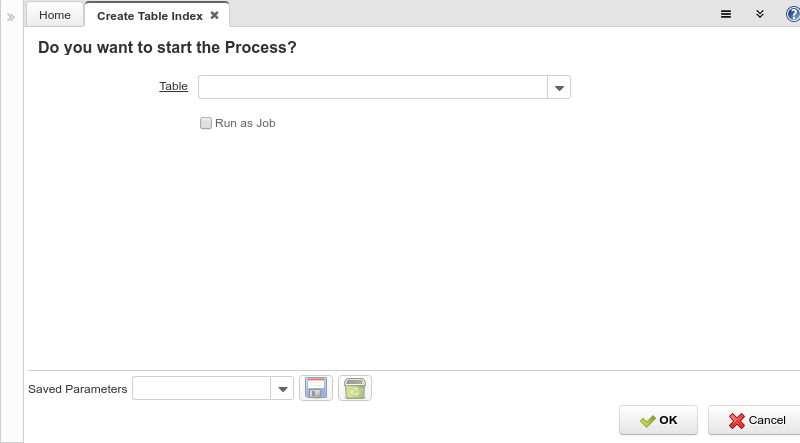This screenshot has width=800, height=443.
Task: Expand the collapsed left sidebar arrow
Action: [11, 17]
